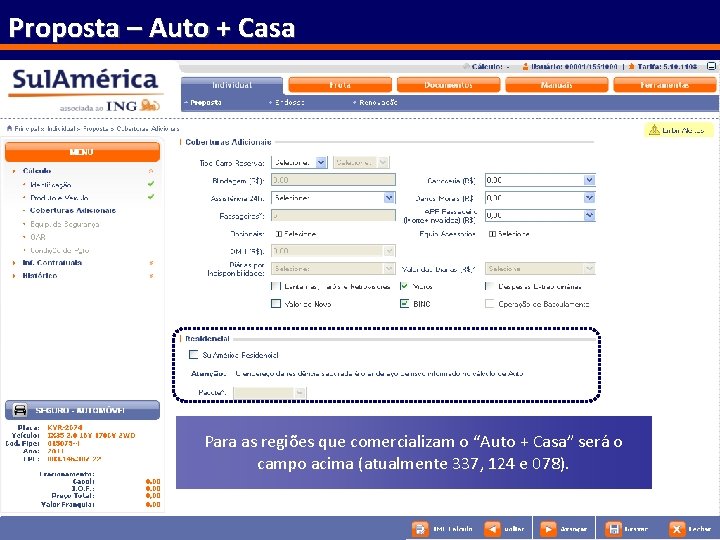The image size is (720, 540).
Task: Click the print Calculo icon in bottom bar
Action: [x=419, y=529]
